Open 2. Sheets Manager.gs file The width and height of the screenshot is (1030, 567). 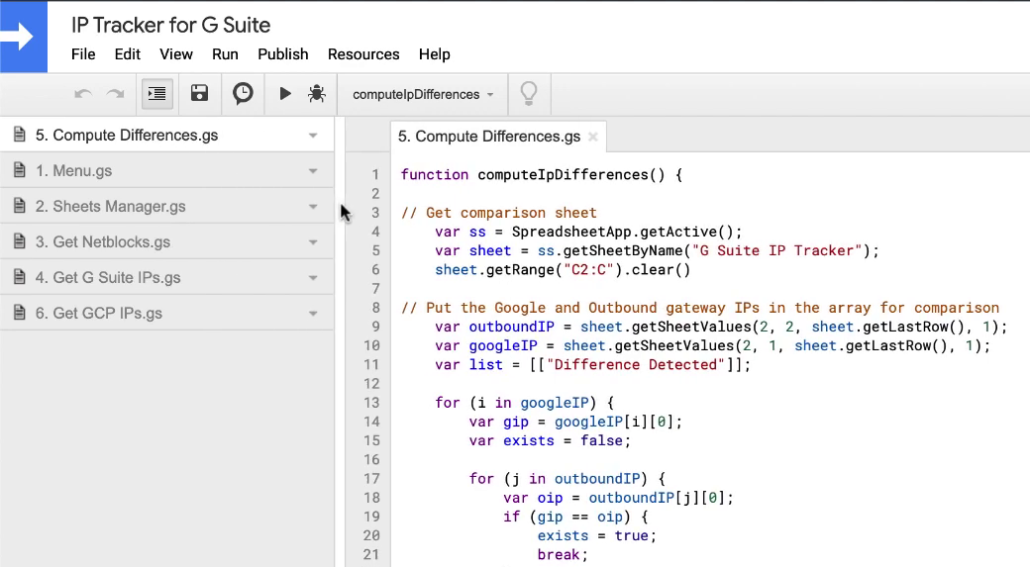(x=167, y=206)
